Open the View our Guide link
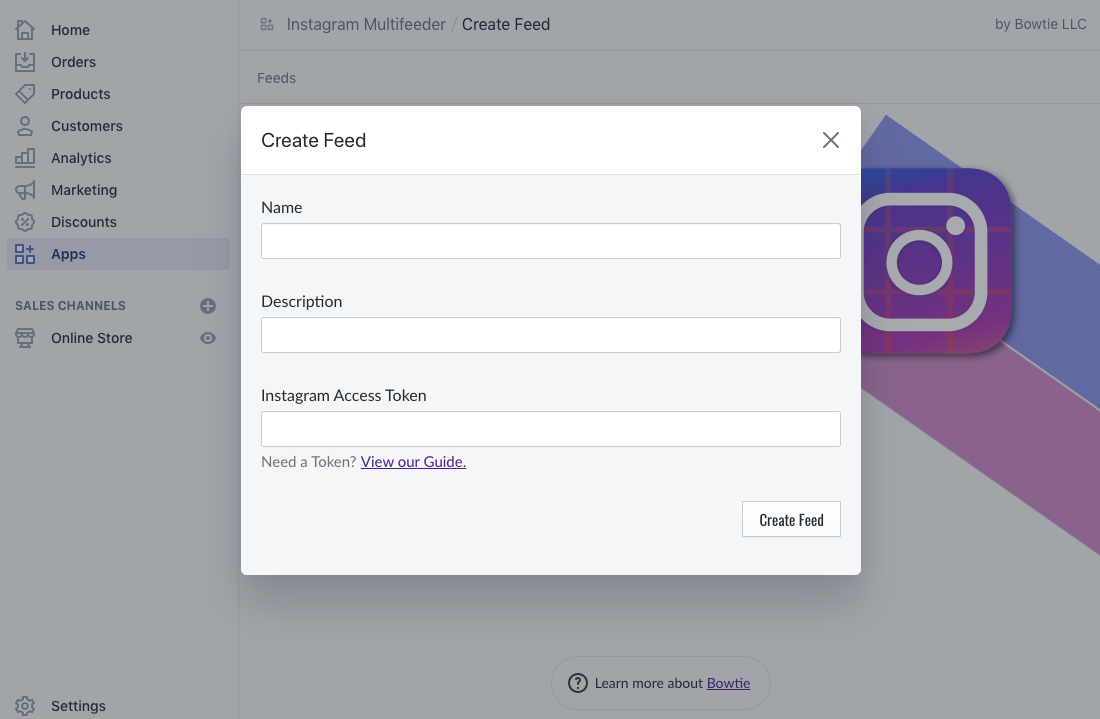 coord(413,462)
